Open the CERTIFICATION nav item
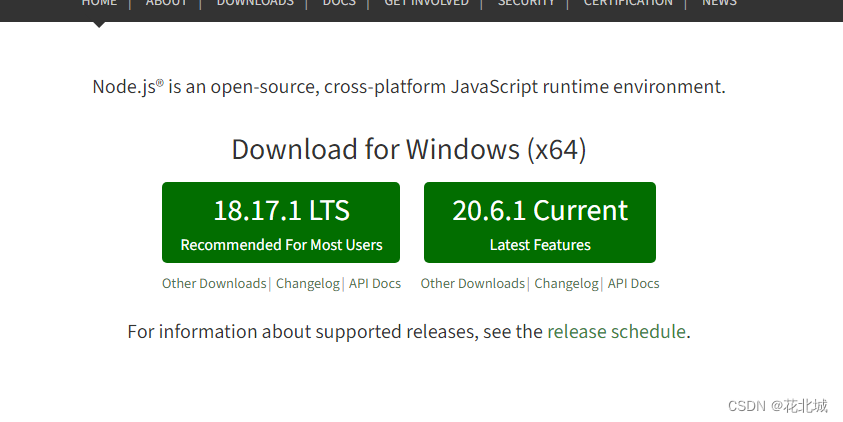843x422 pixels. point(628,3)
